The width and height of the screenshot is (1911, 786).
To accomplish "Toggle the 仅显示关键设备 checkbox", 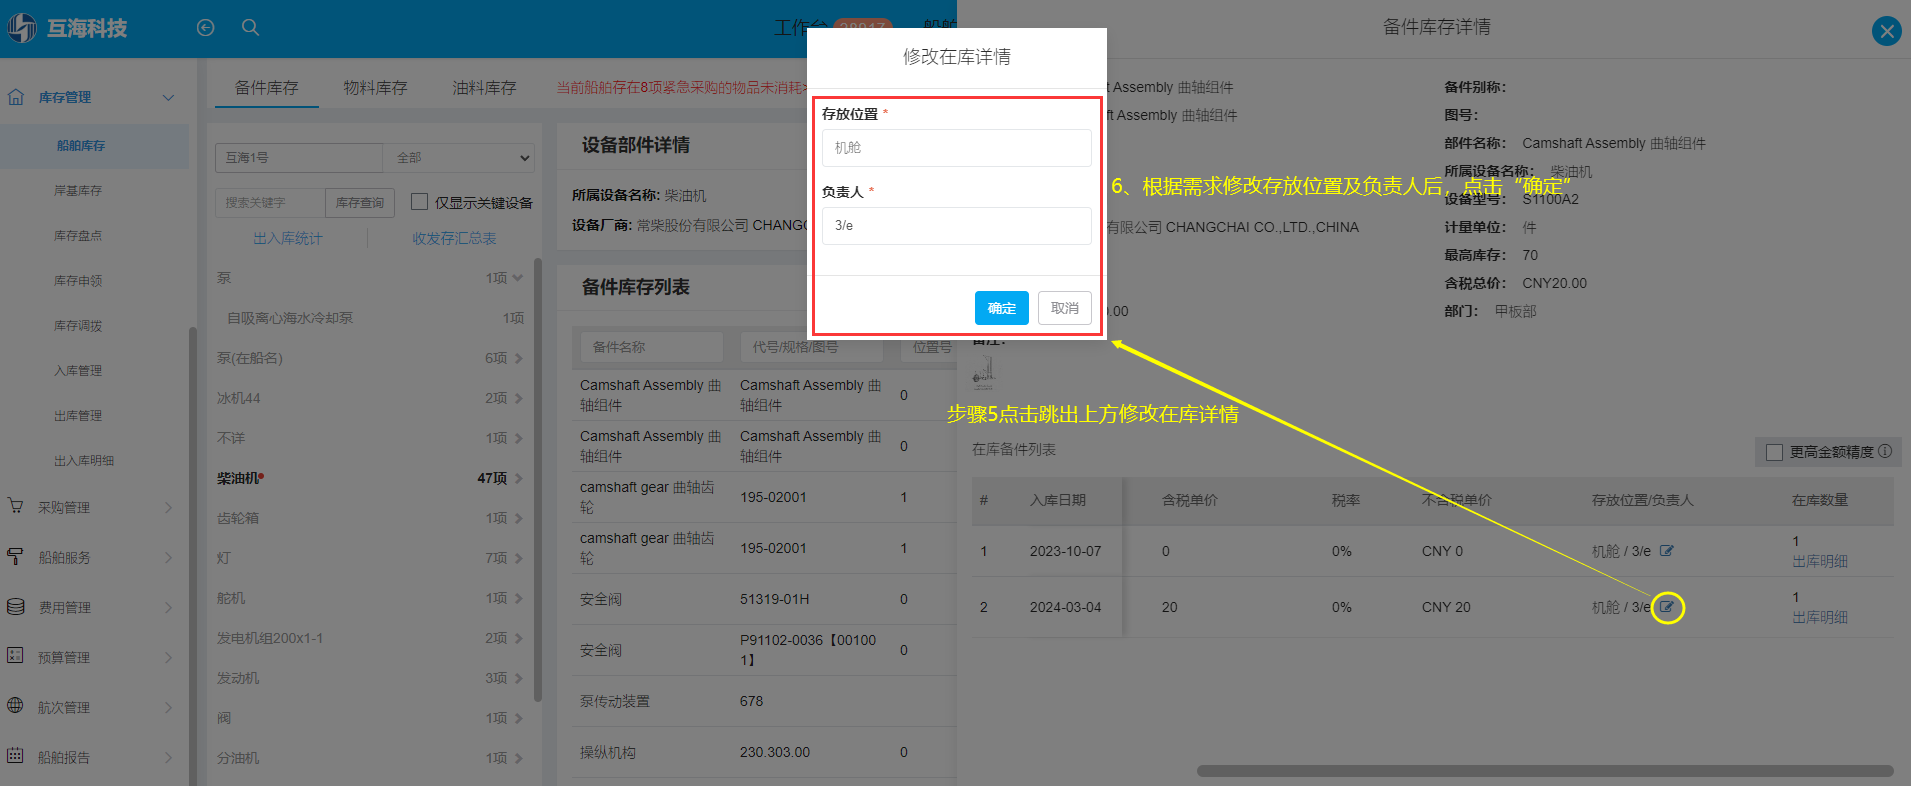I will [420, 202].
